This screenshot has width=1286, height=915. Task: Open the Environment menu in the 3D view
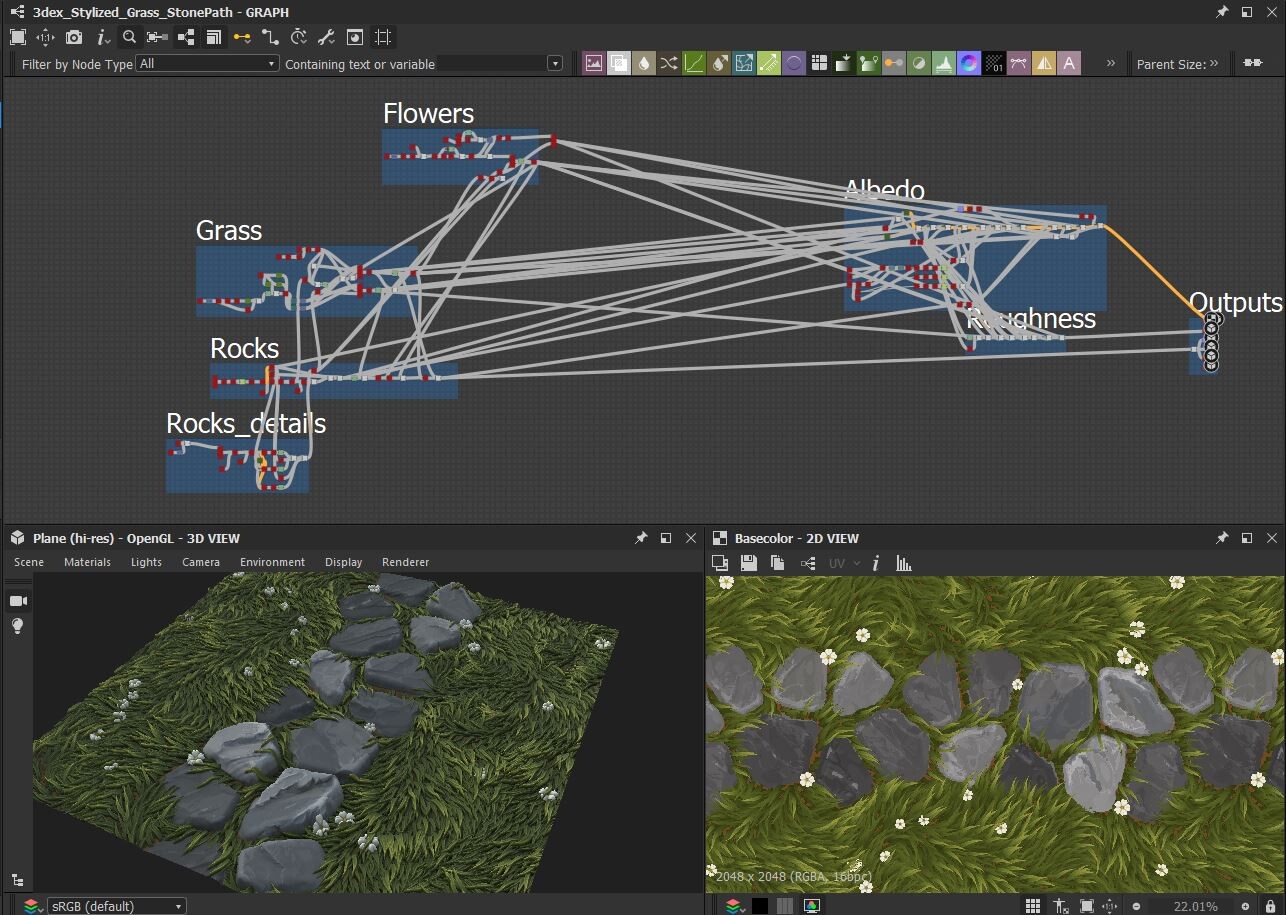point(272,561)
